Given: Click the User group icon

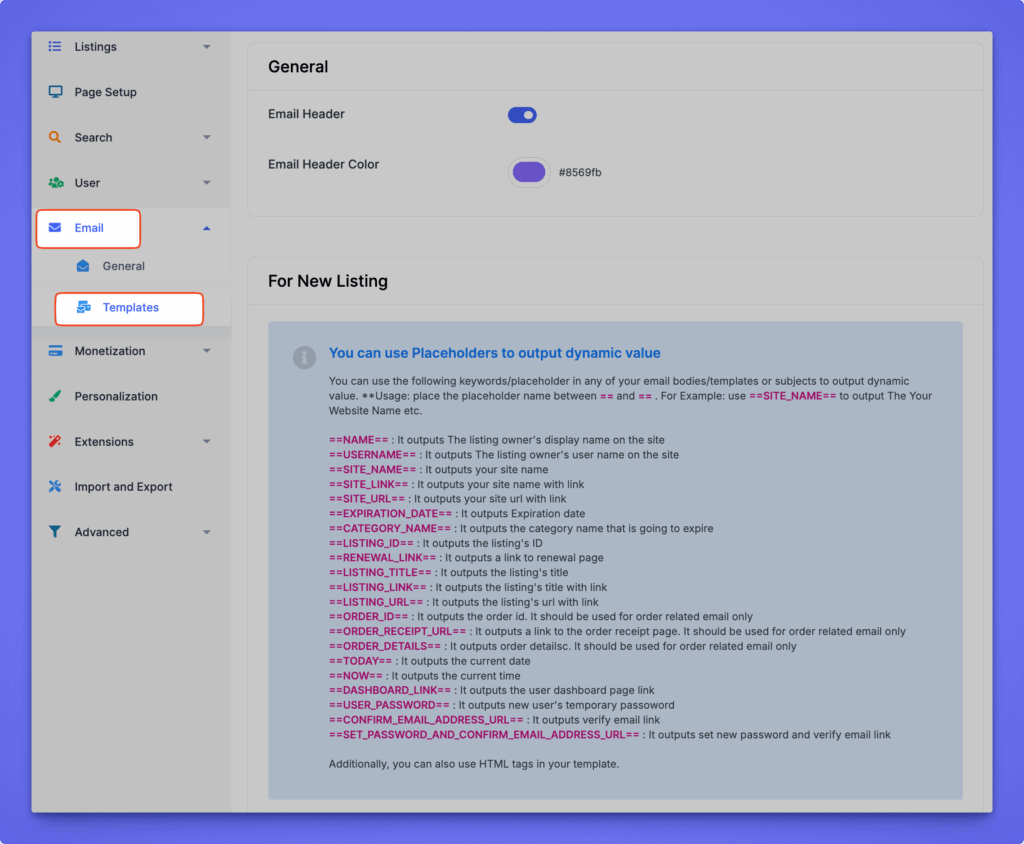Looking at the screenshot, I should 55,183.
